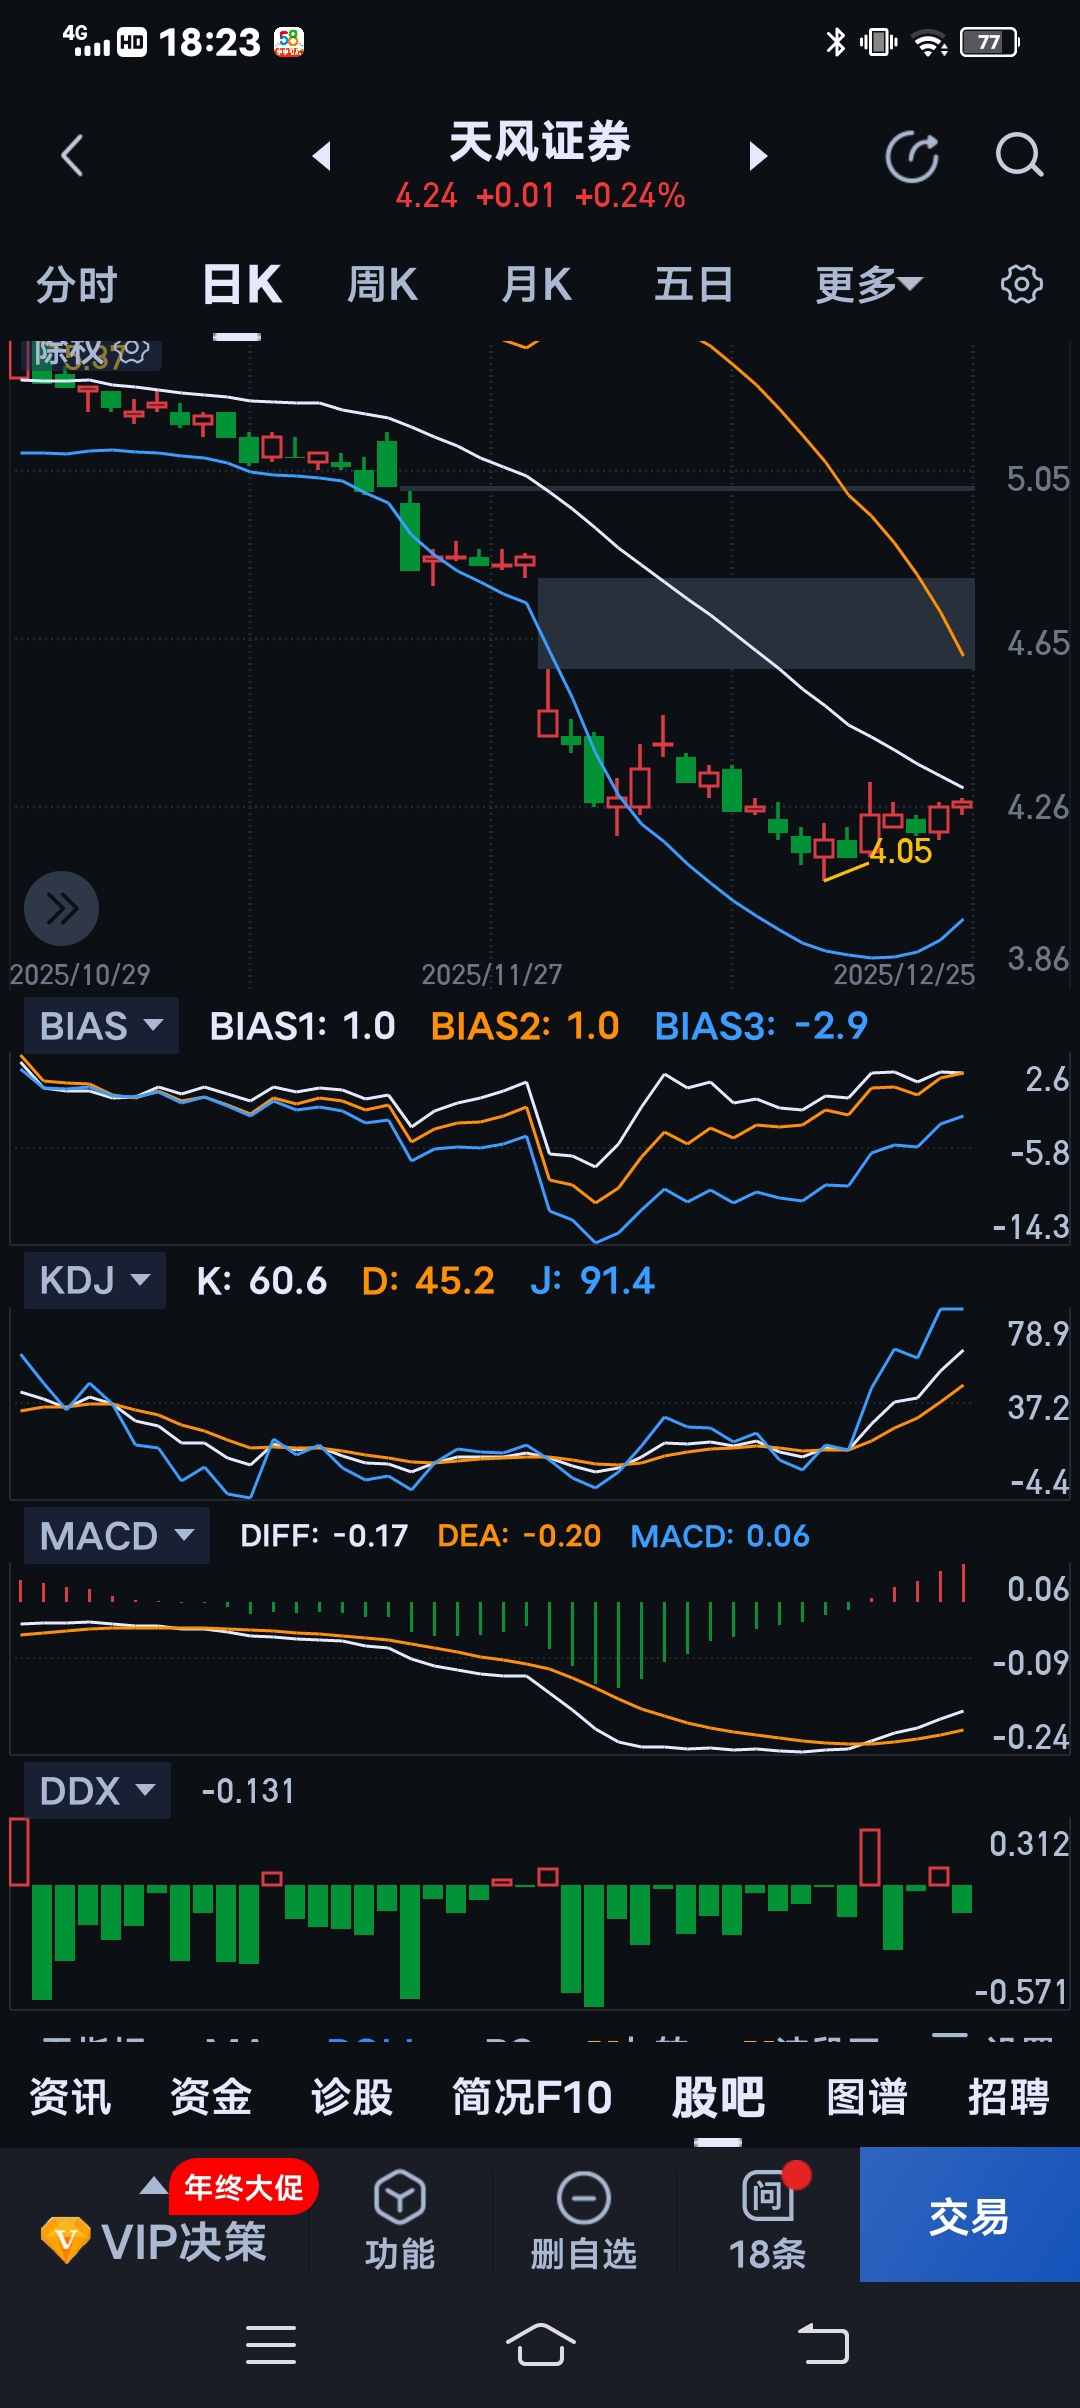
Task: Tap the 2025/12/25 date label
Action: [x=904, y=974]
